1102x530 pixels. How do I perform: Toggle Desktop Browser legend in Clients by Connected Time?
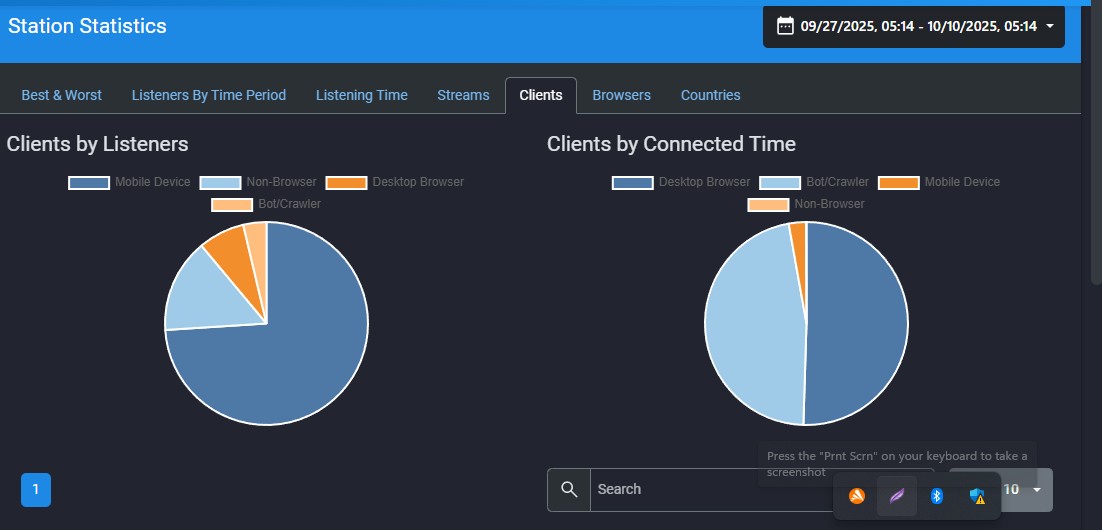[681, 182]
